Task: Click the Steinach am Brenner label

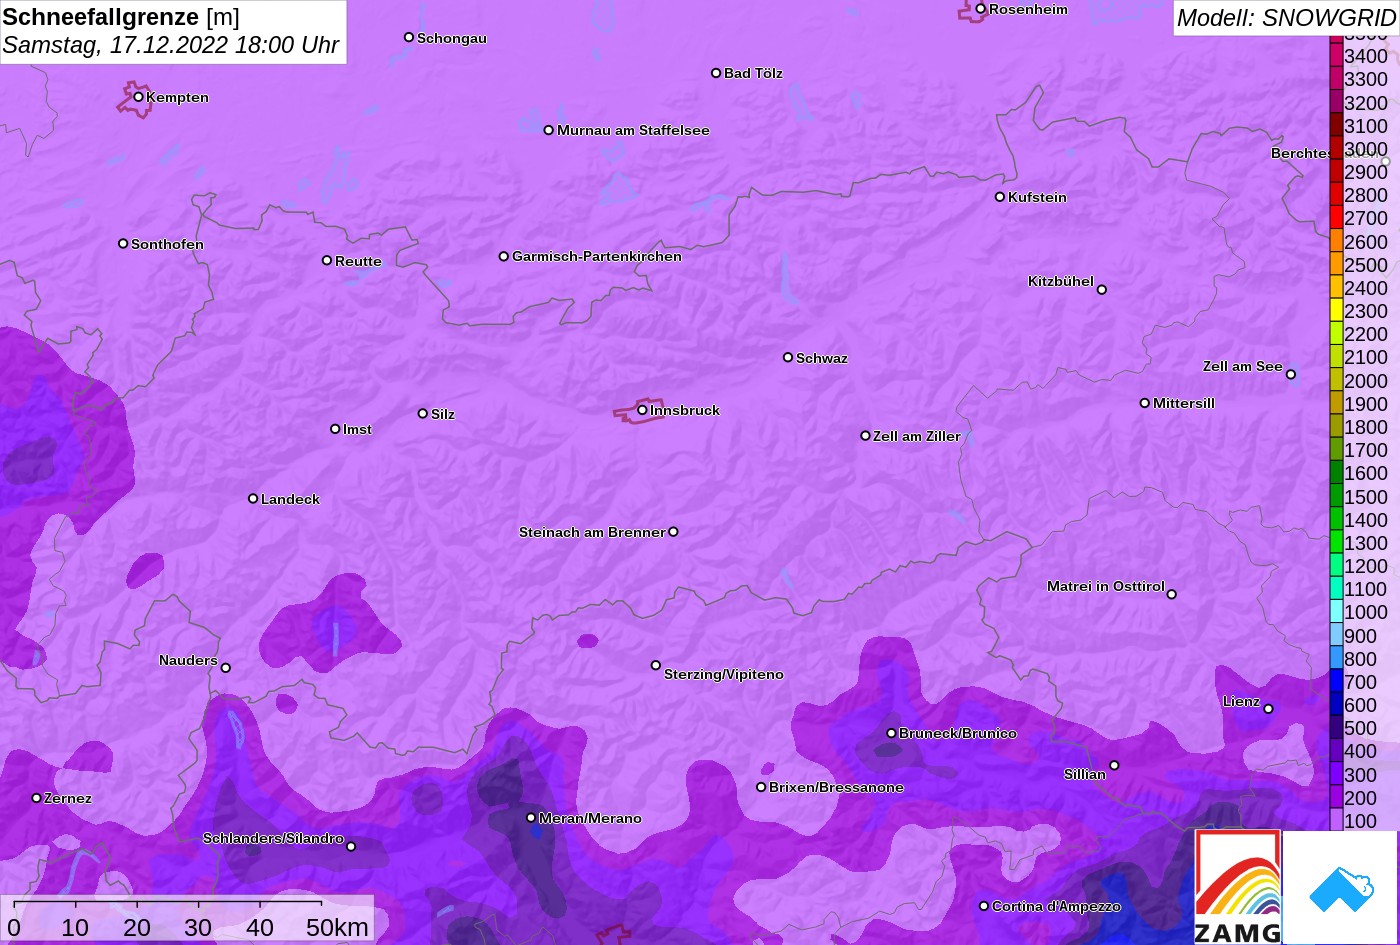Action: (592, 532)
